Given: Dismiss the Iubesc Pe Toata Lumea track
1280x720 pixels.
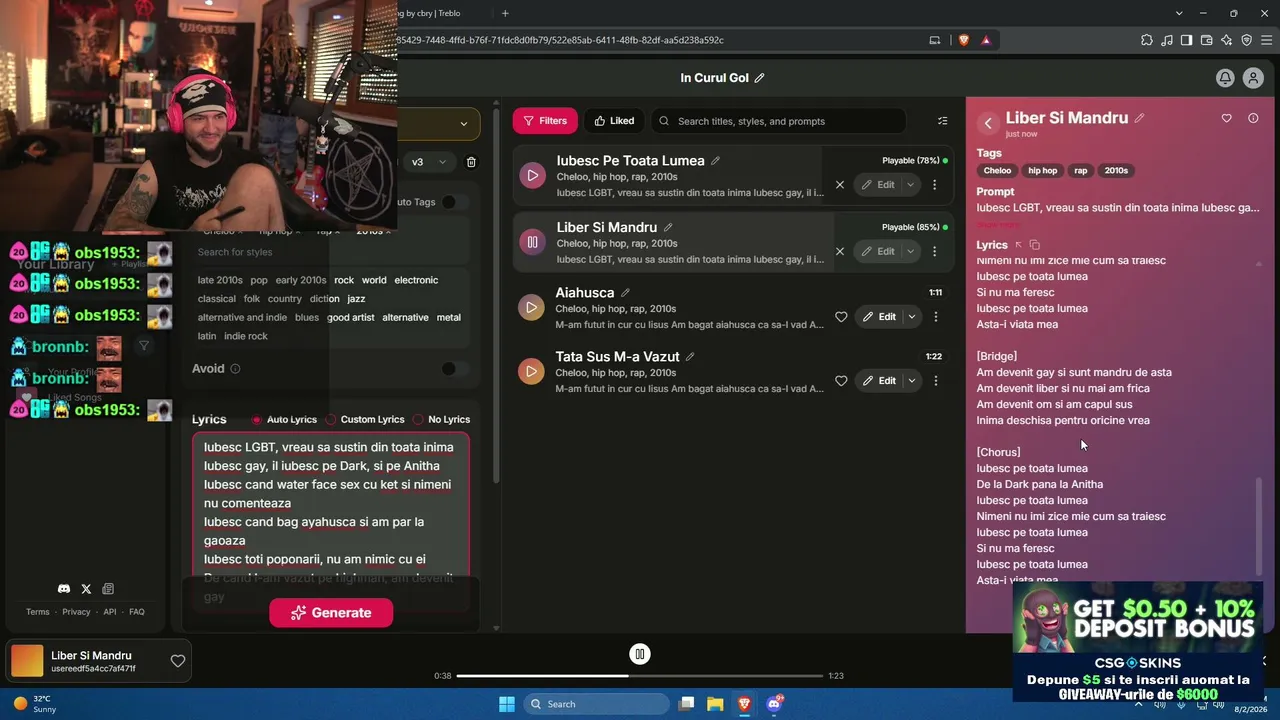Looking at the screenshot, I should [840, 185].
